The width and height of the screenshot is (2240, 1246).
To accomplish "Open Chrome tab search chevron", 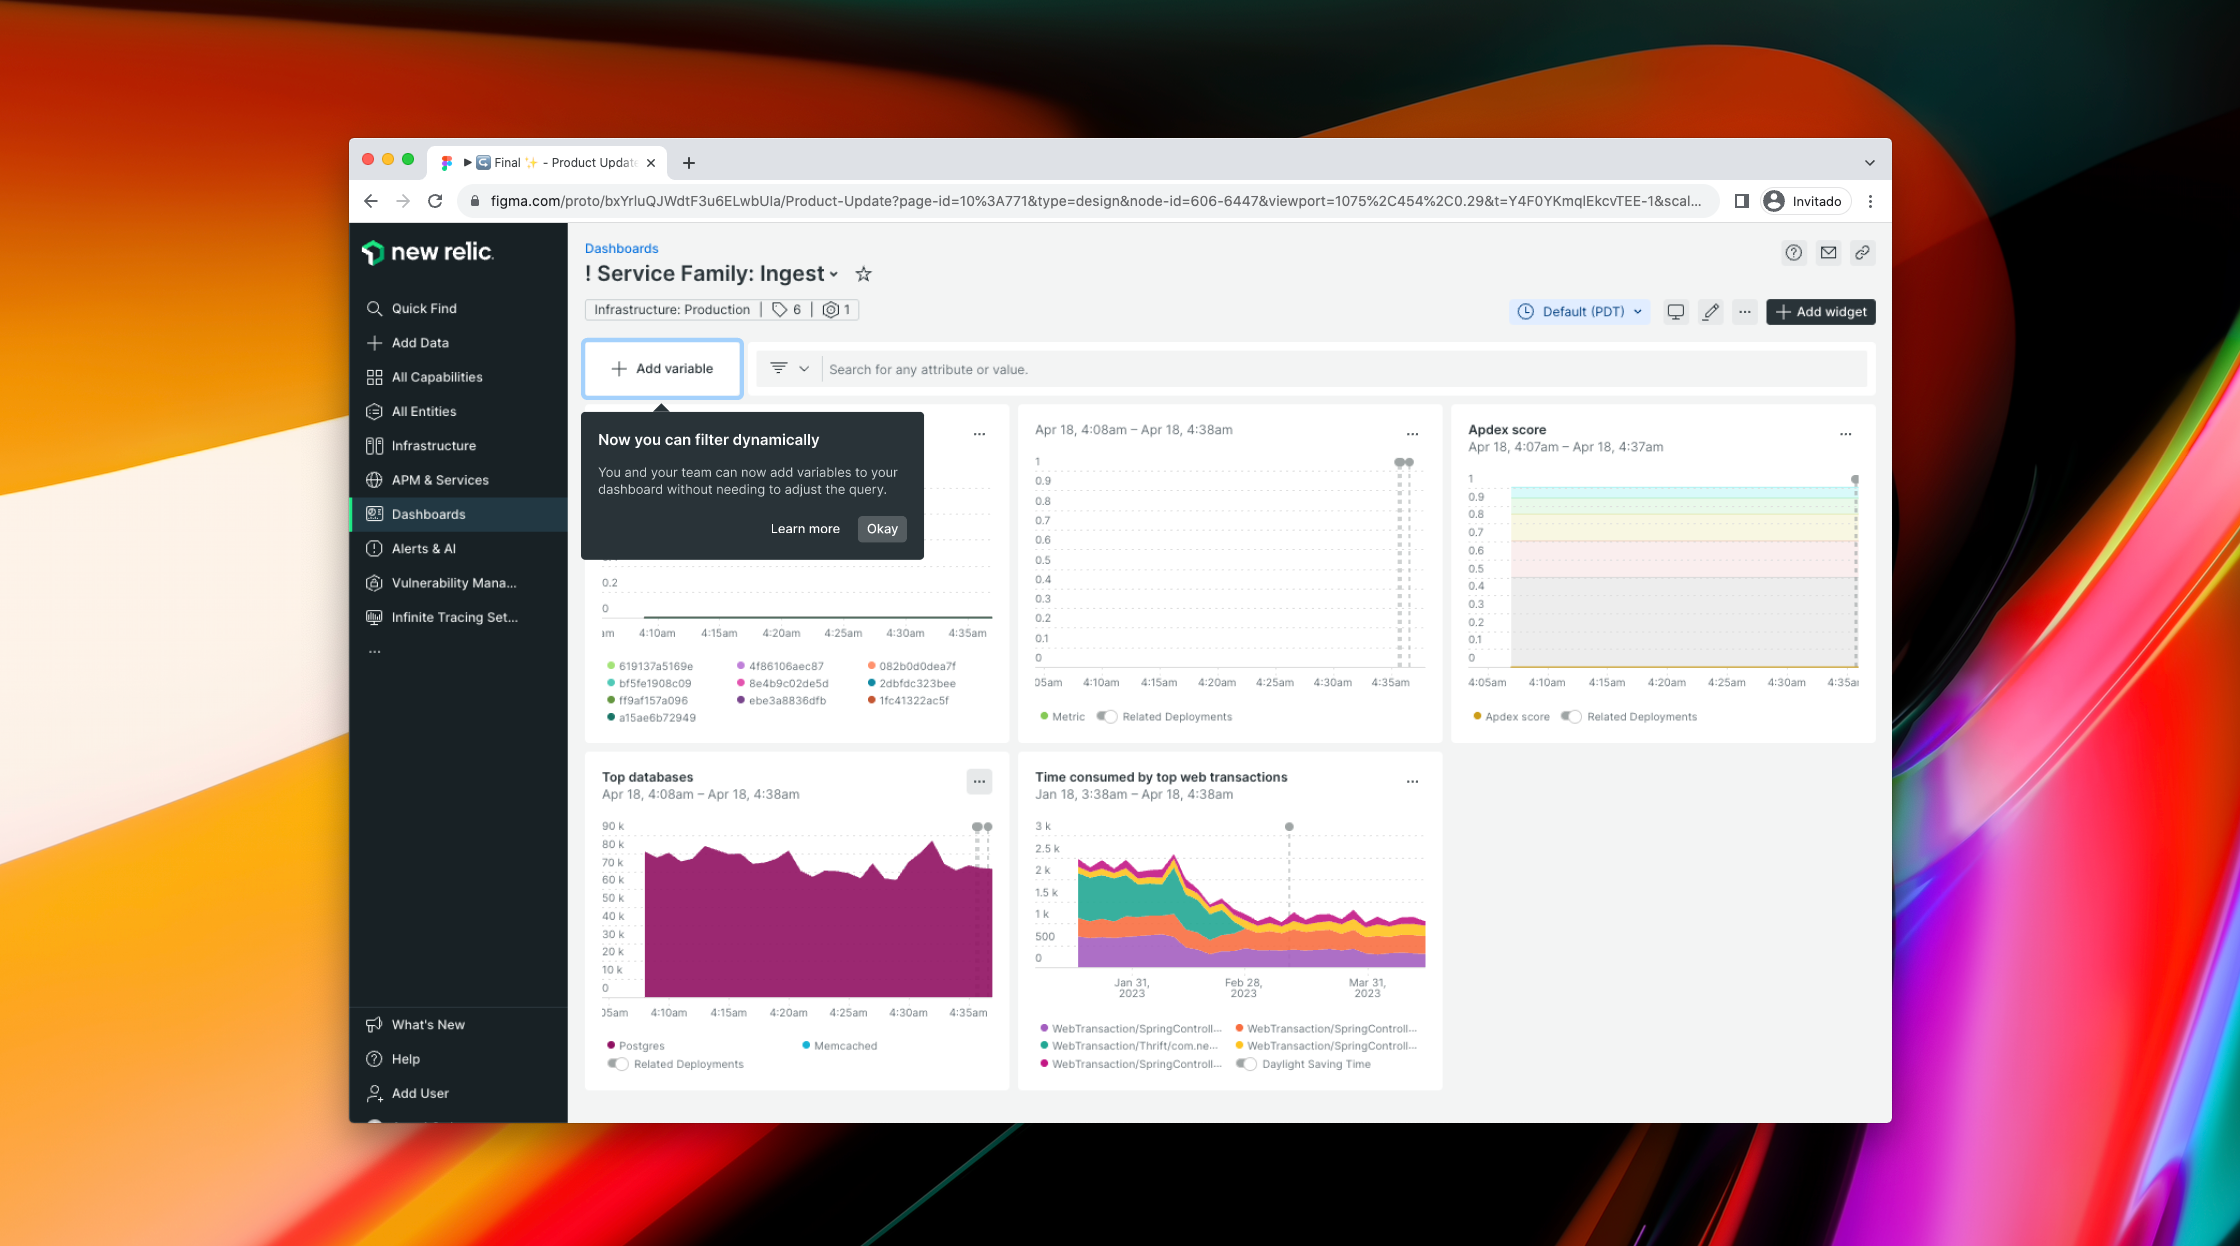I will [1869, 163].
